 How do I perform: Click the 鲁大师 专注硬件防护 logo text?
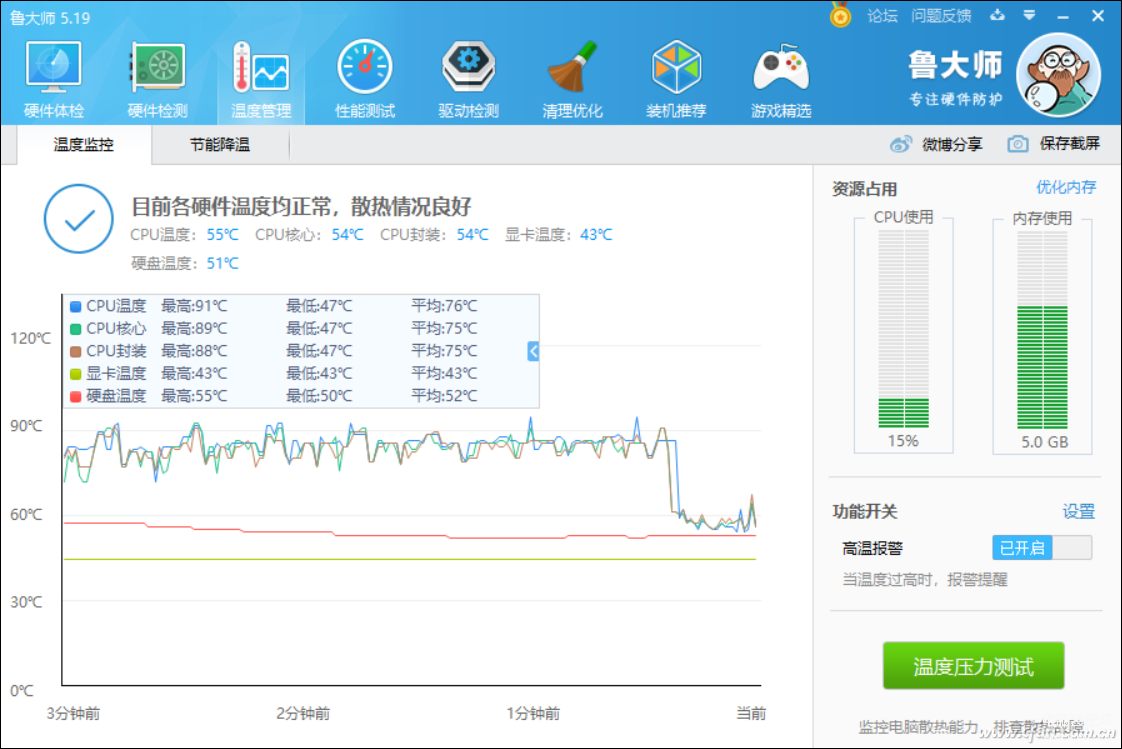955,79
